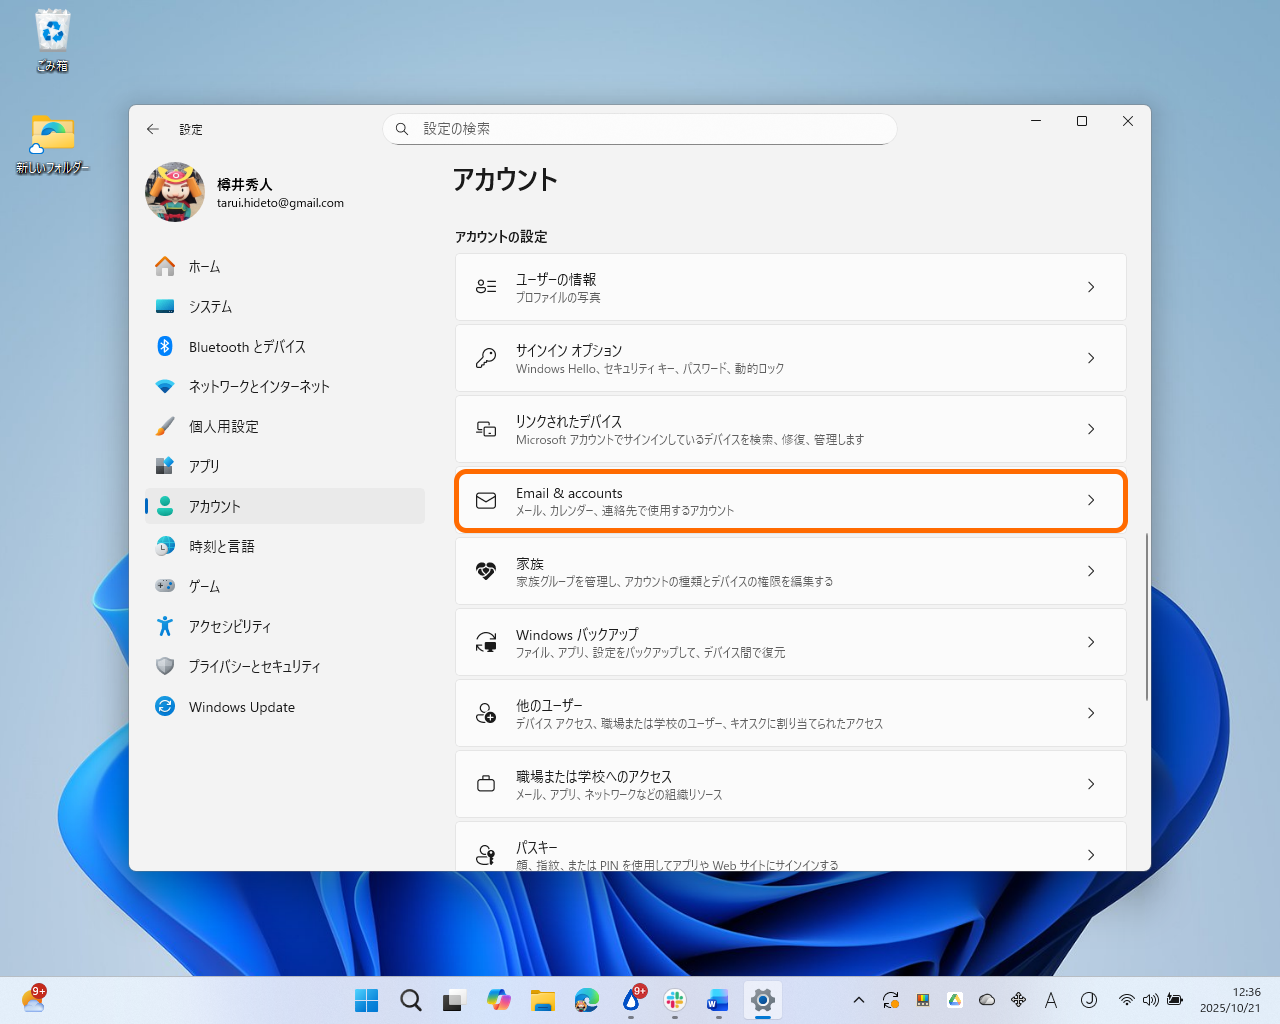Expand hidden icons in the system tray
This screenshot has height=1024, width=1280.
pyautogui.click(x=858, y=1000)
